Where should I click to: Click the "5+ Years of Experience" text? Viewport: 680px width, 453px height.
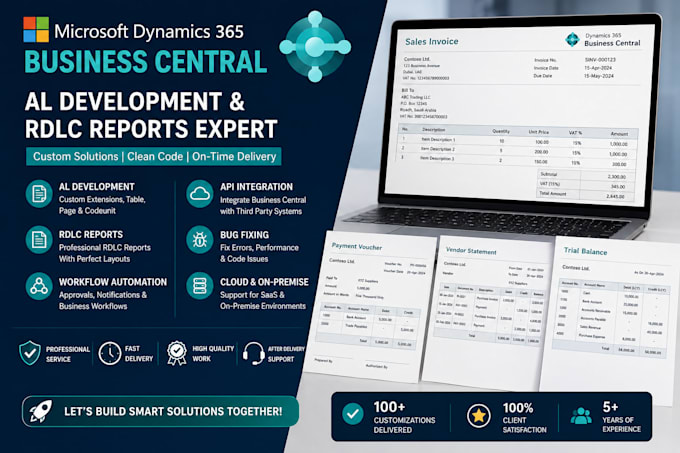[x=621, y=416]
